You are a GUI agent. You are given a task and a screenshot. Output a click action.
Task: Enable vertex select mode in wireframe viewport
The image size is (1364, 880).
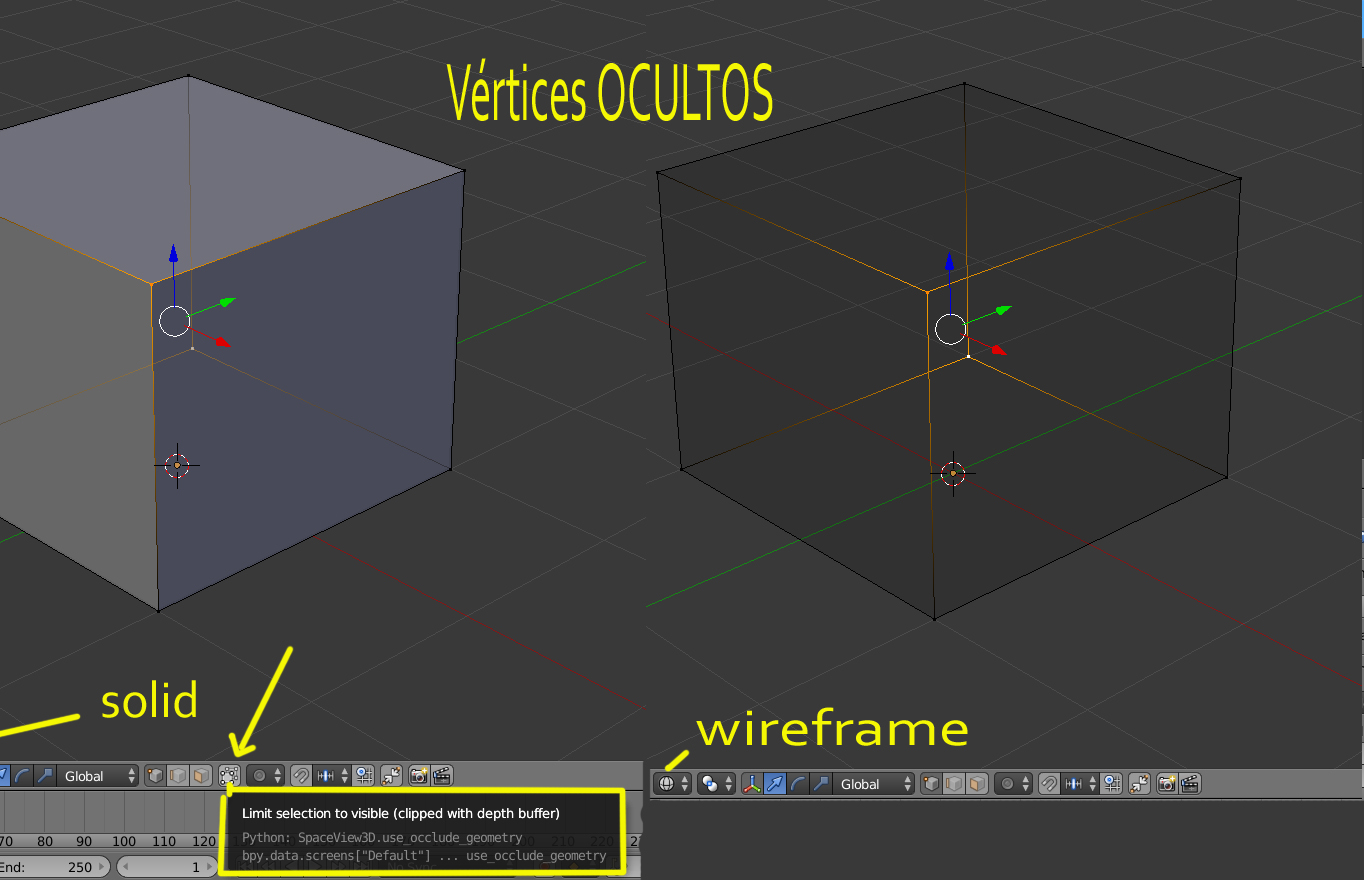pyautogui.click(x=931, y=784)
